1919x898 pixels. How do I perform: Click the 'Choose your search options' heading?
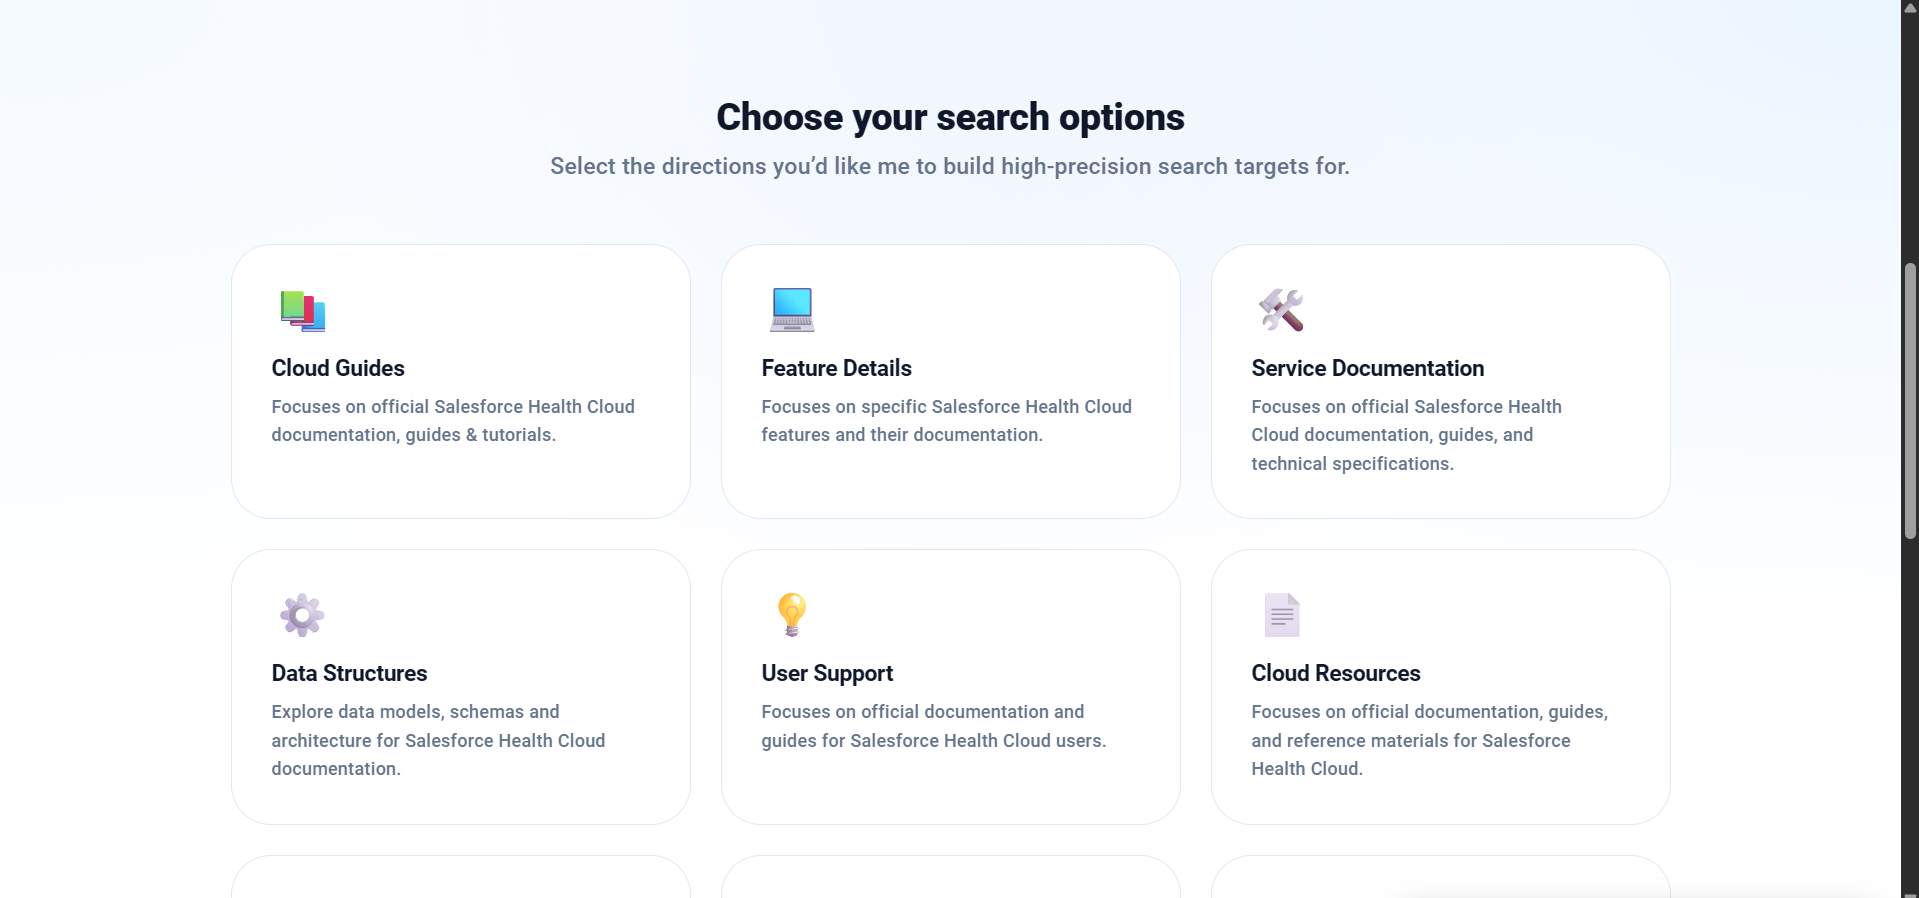click(x=950, y=117)
